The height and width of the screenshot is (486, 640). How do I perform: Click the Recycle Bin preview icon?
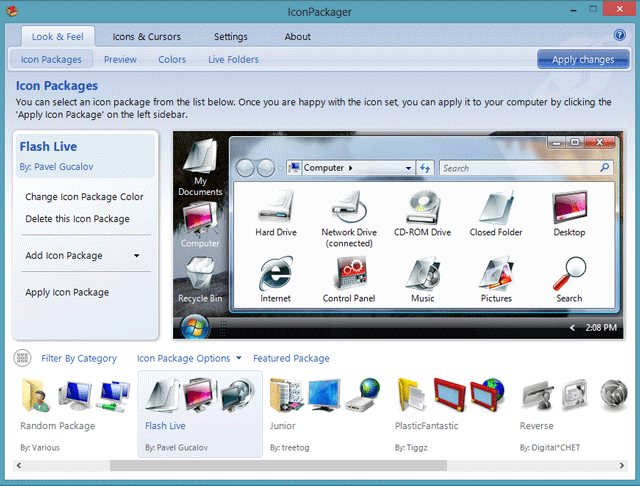click(x=200, y=273)
